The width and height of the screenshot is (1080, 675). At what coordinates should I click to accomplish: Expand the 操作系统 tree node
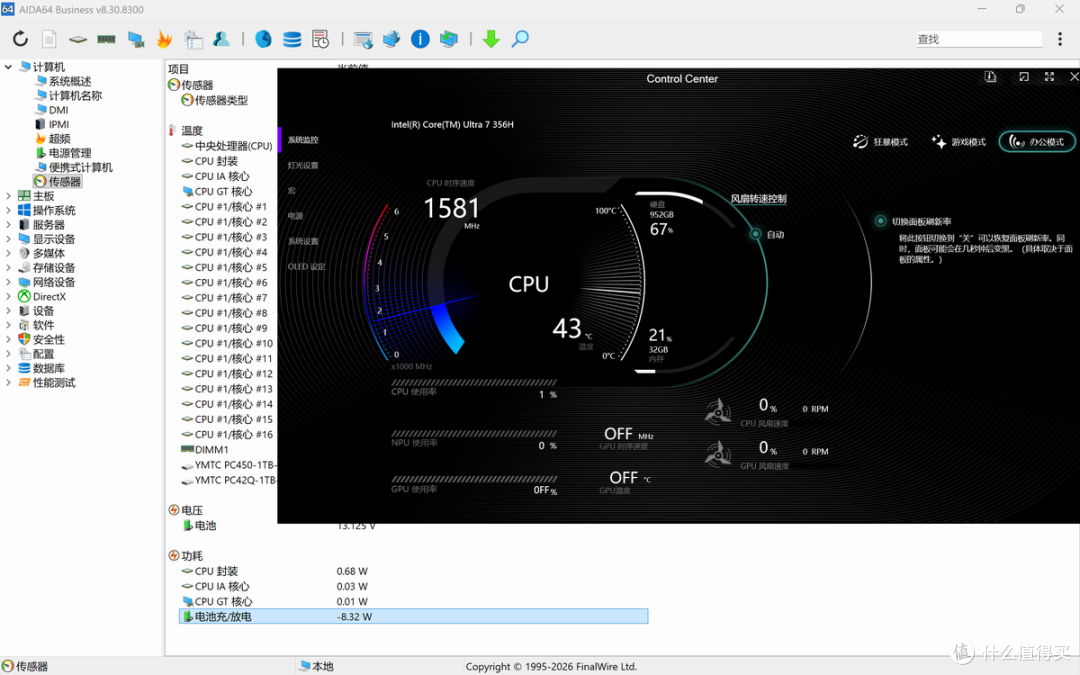tap(8, 210)
